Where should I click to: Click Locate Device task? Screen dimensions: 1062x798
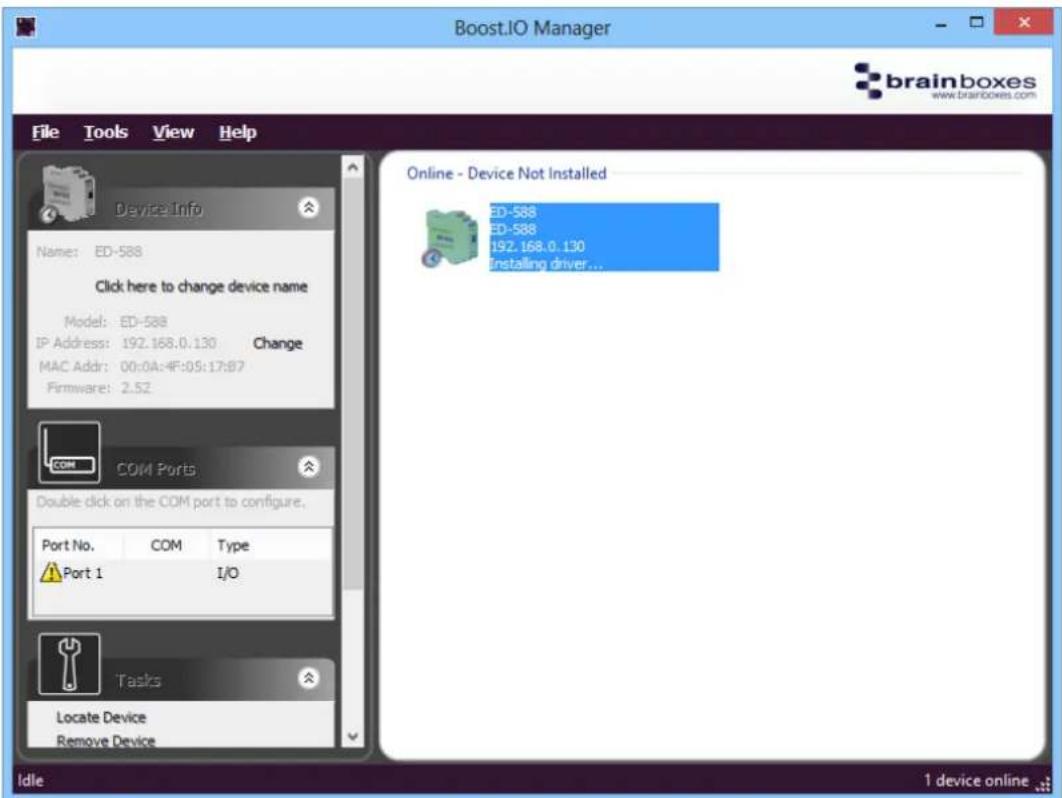(101, 717)
